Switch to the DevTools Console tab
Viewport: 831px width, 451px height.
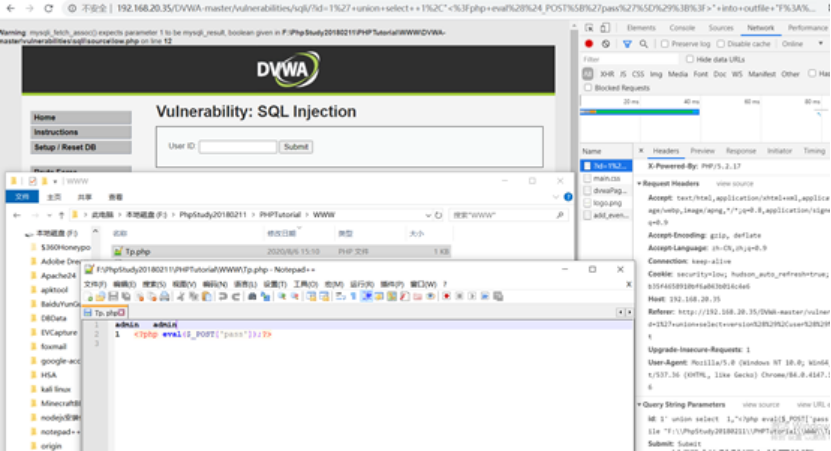point(682,28)
